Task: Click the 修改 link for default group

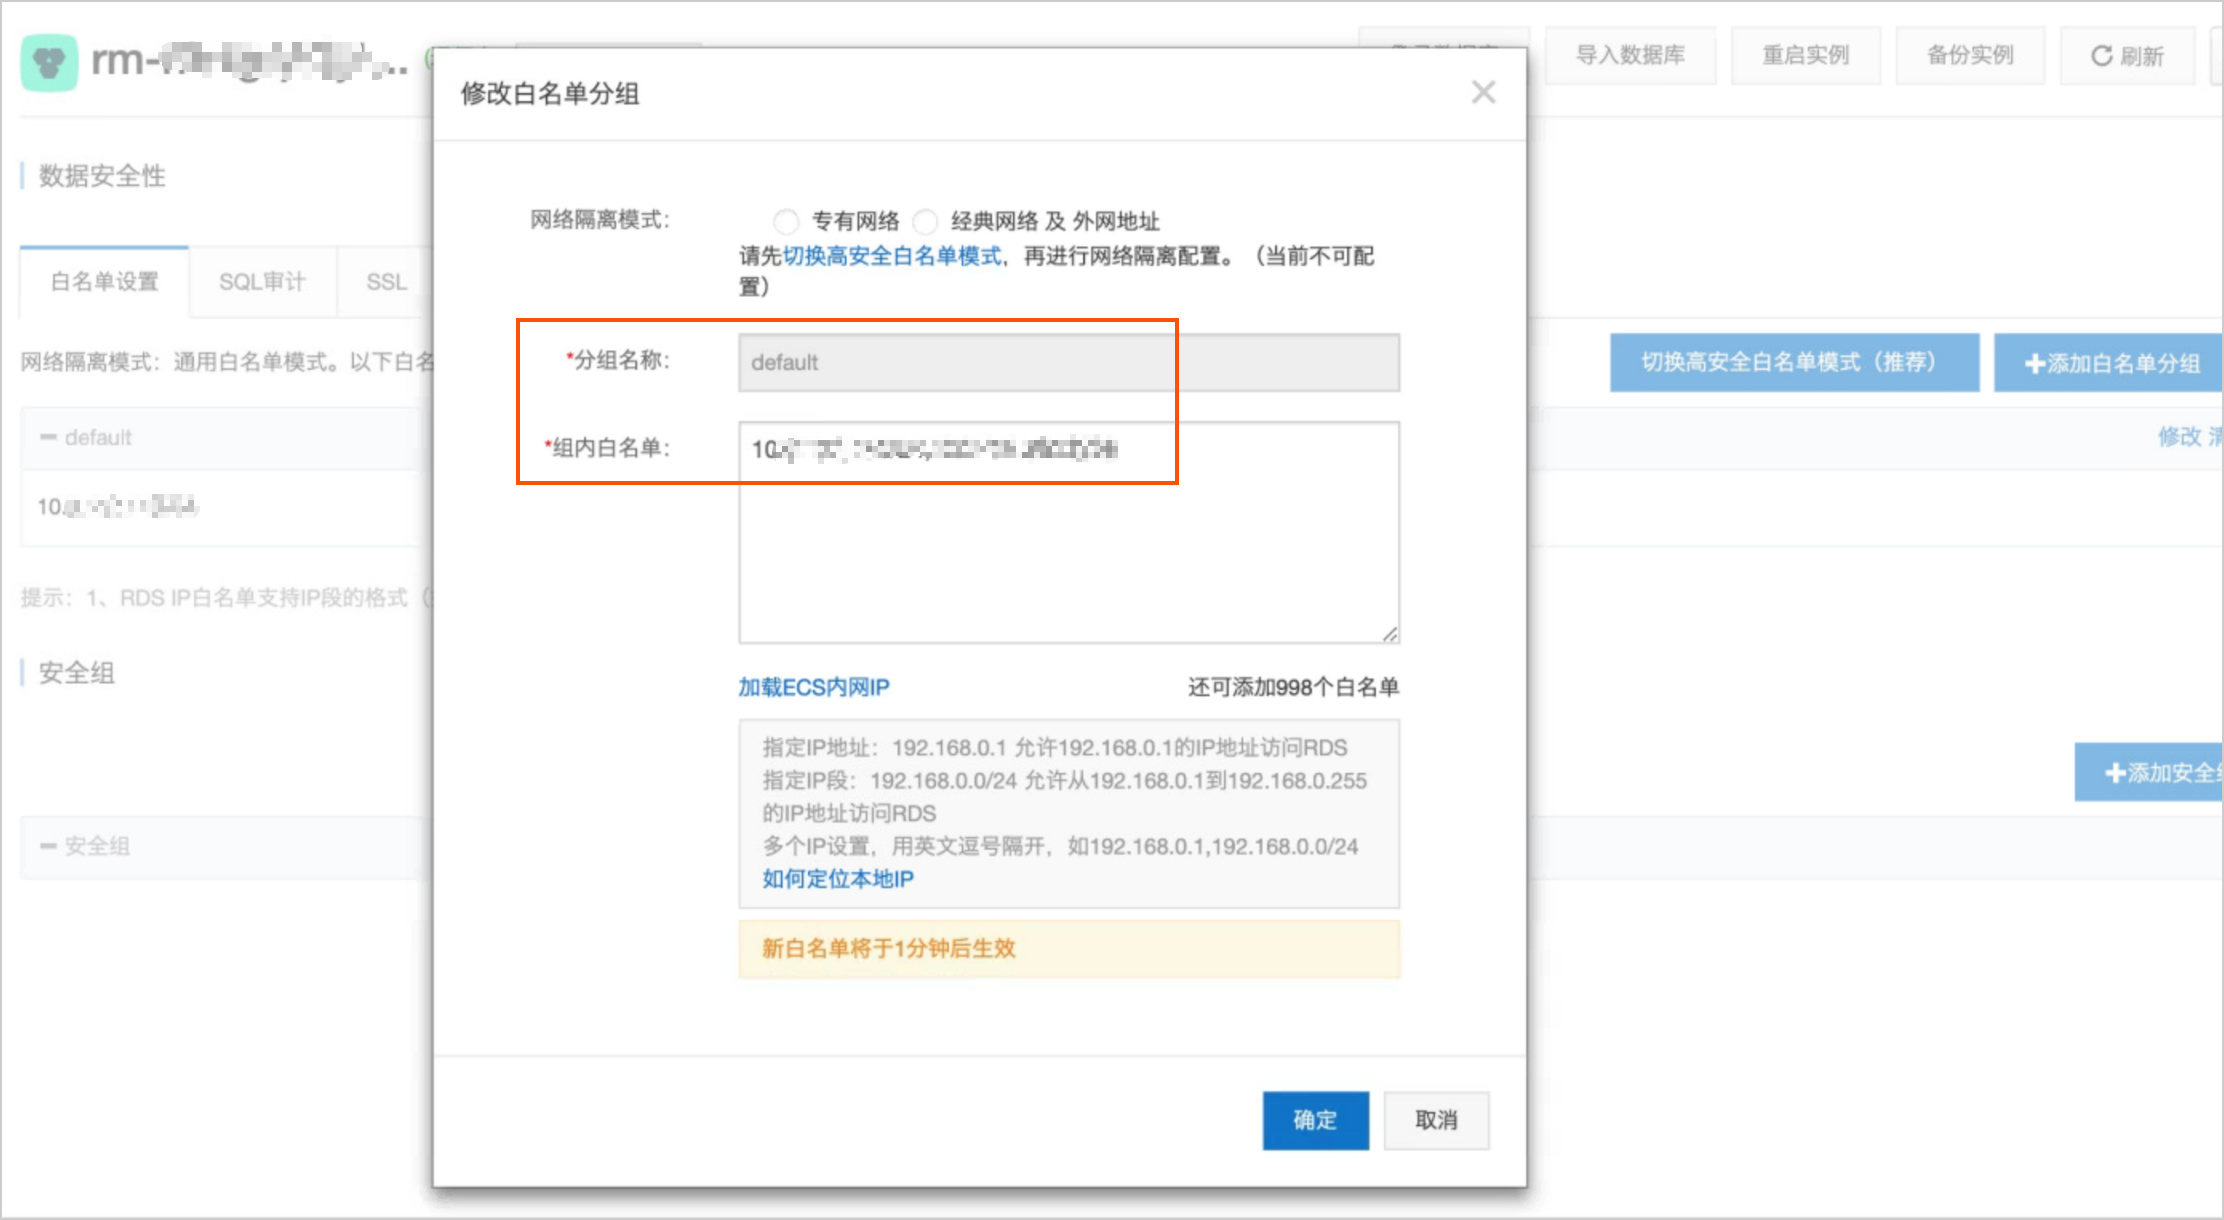Action: click(2180, 436)
